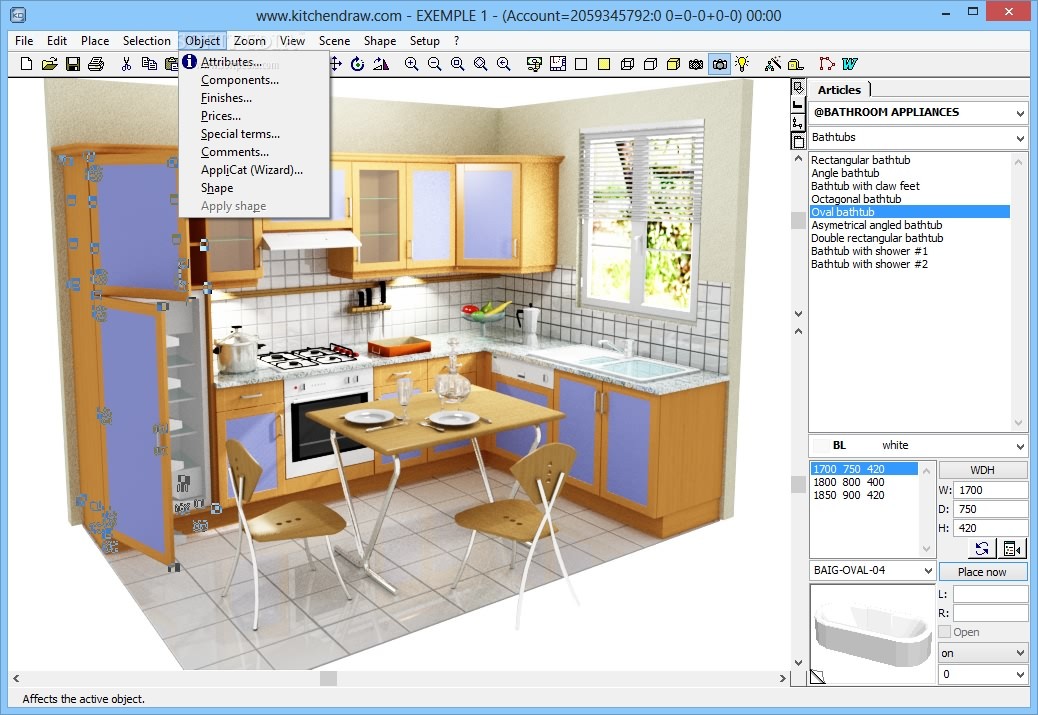Copy selection with the copy icon
Viewport: 1038px width, 715px height.
pos(149,64)
